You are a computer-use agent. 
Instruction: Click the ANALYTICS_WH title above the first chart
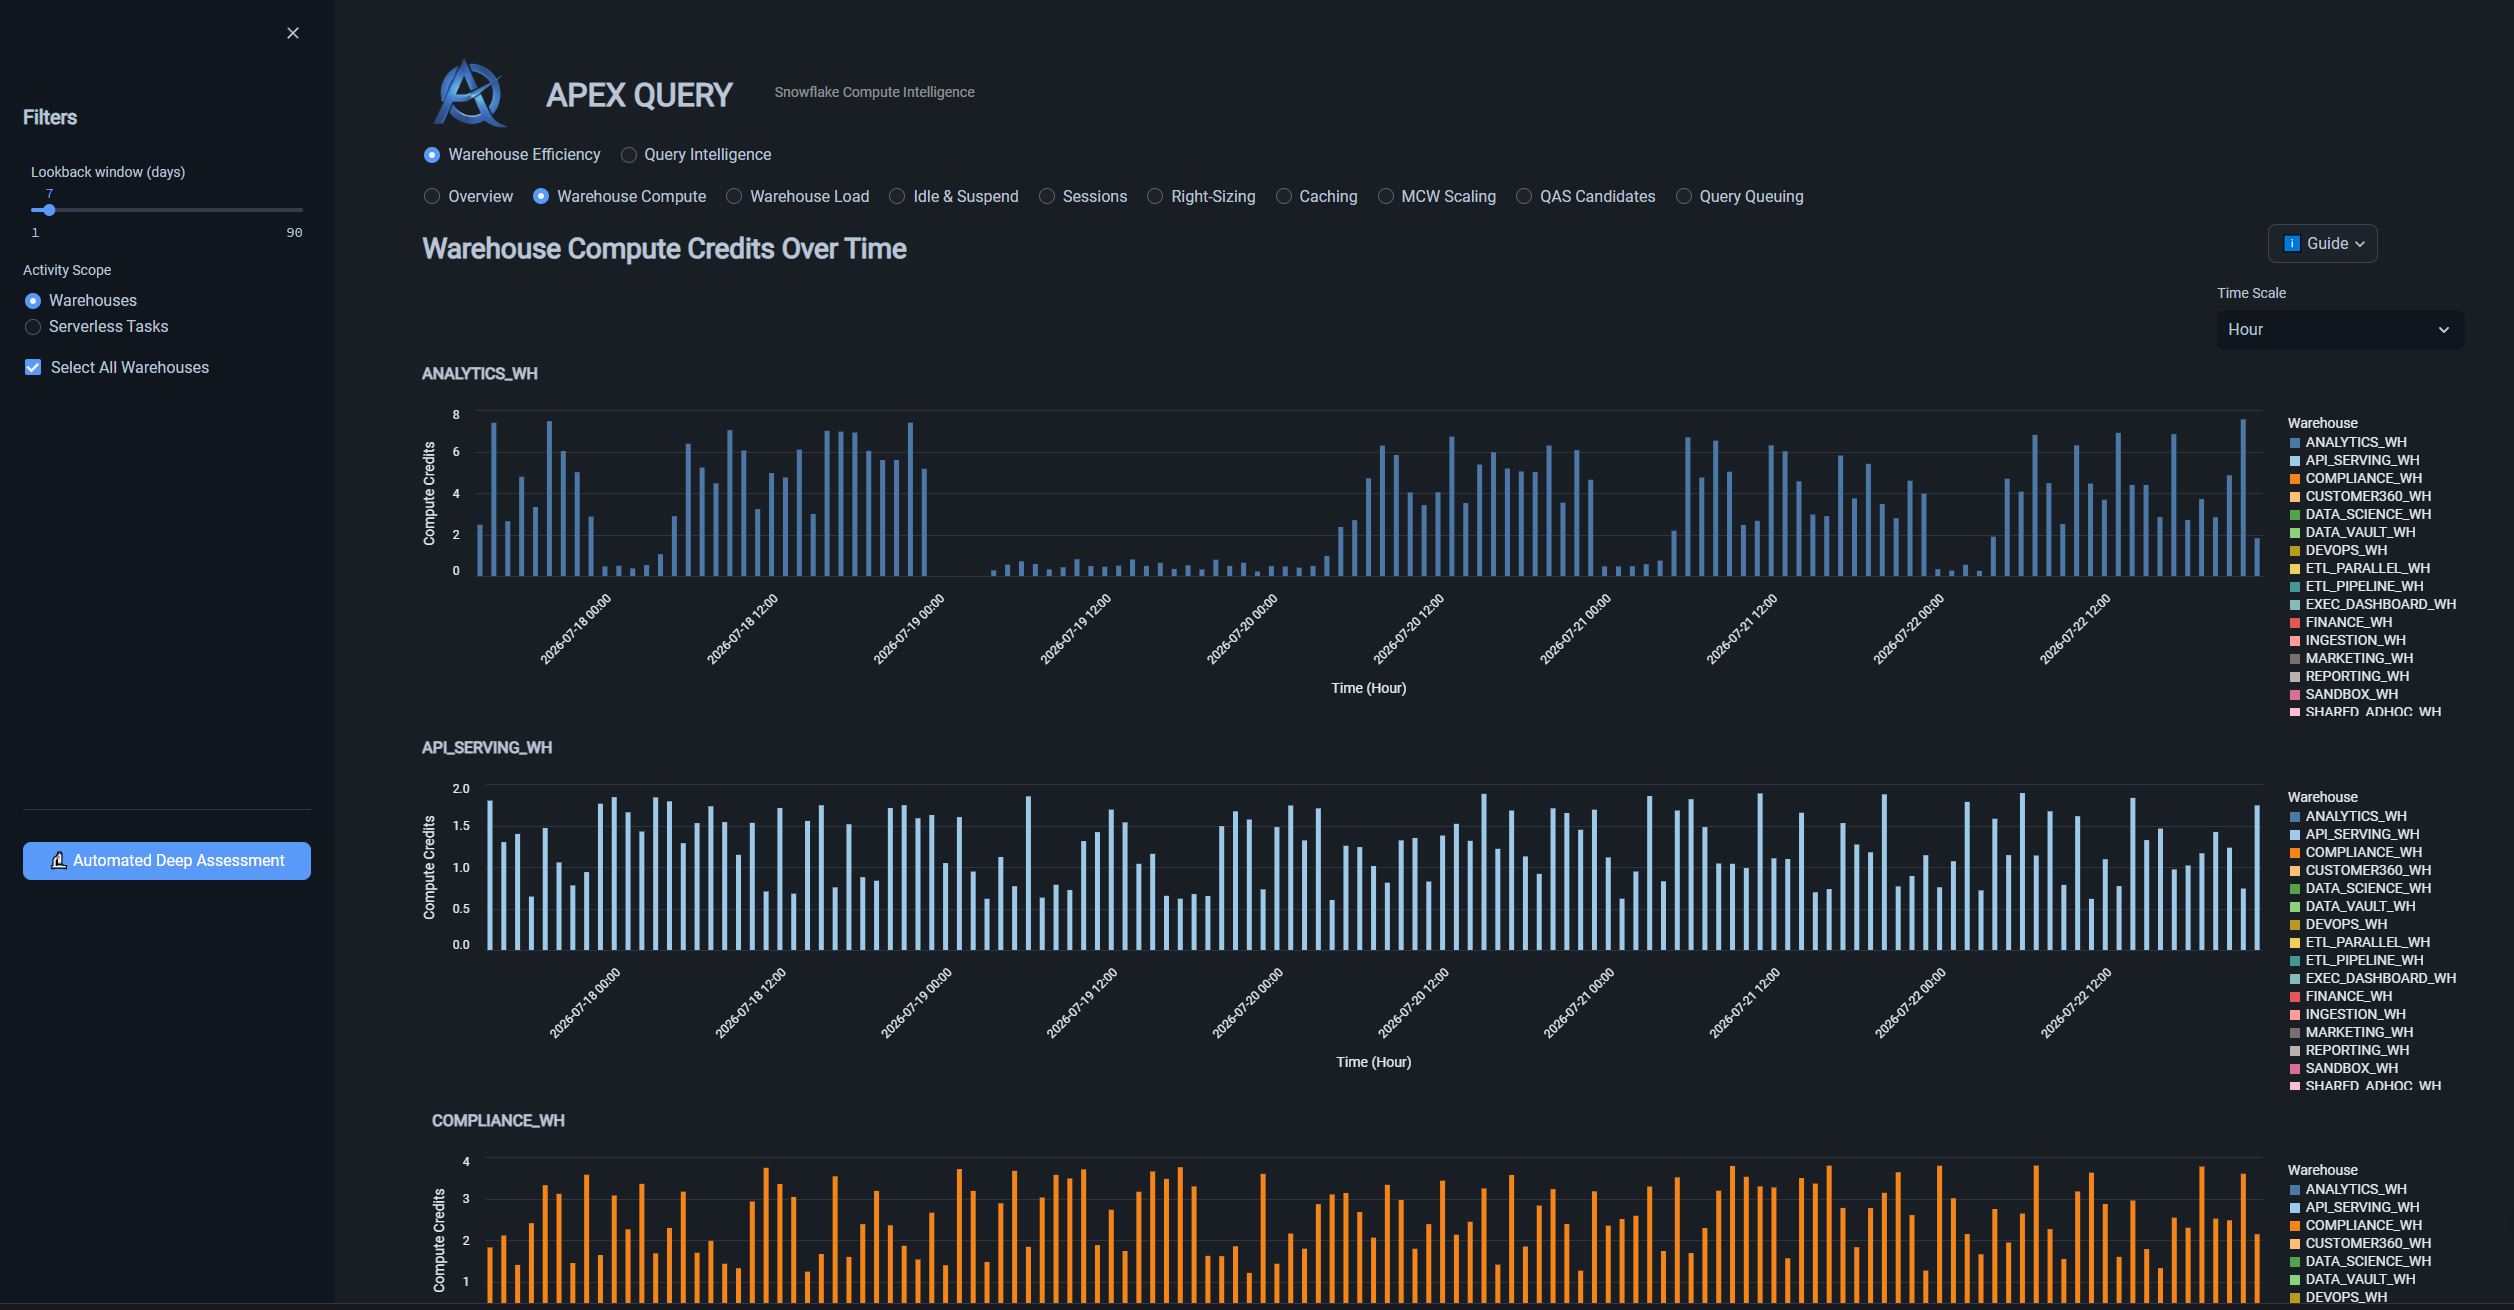[480, 374]
